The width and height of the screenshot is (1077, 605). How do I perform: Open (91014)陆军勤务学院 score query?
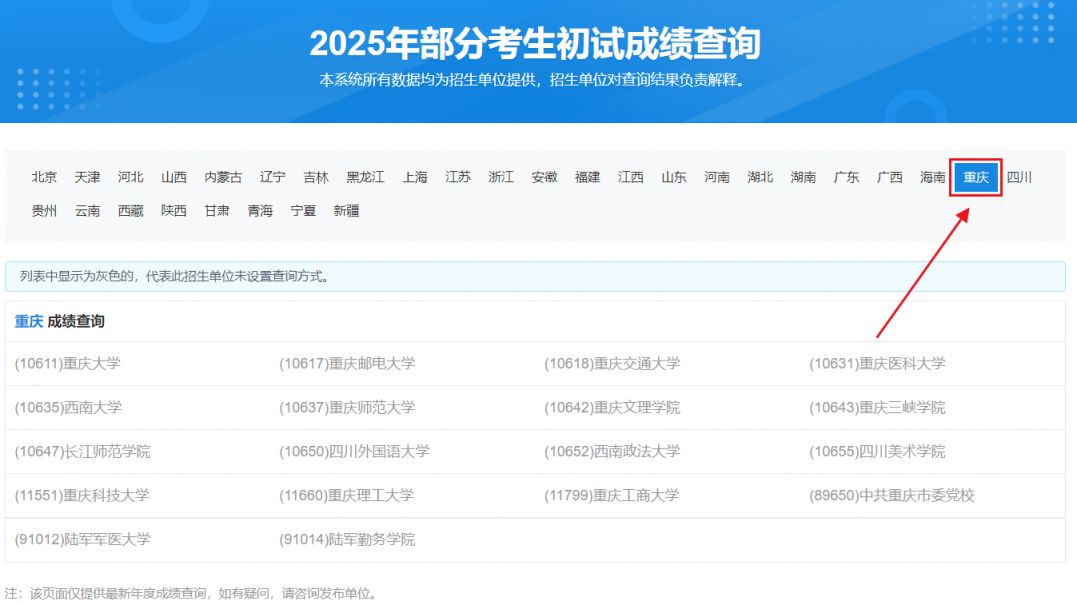point(347,539)
